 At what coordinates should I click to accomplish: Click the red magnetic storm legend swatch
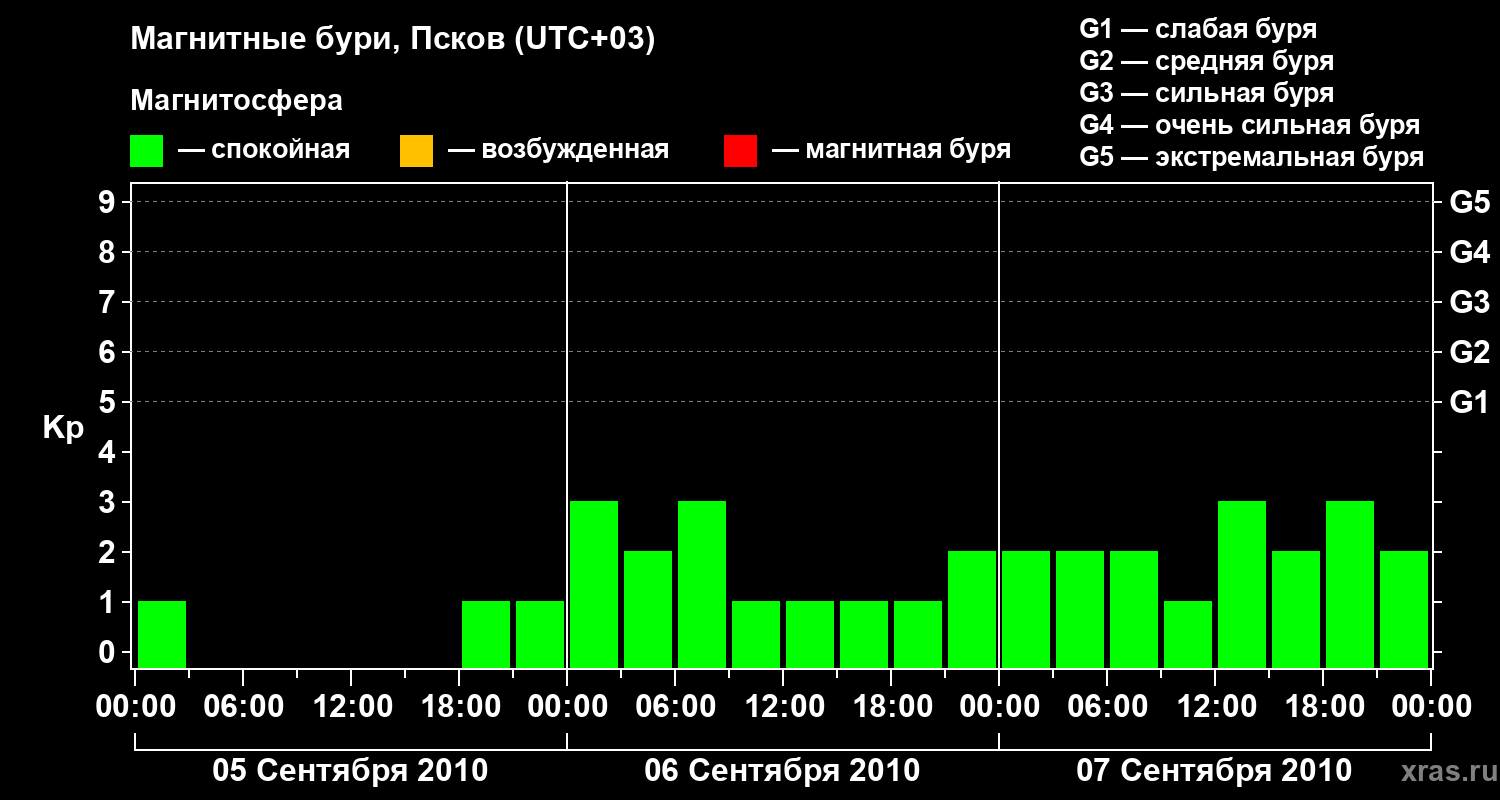pyautogui.click(x=740, y=151)
